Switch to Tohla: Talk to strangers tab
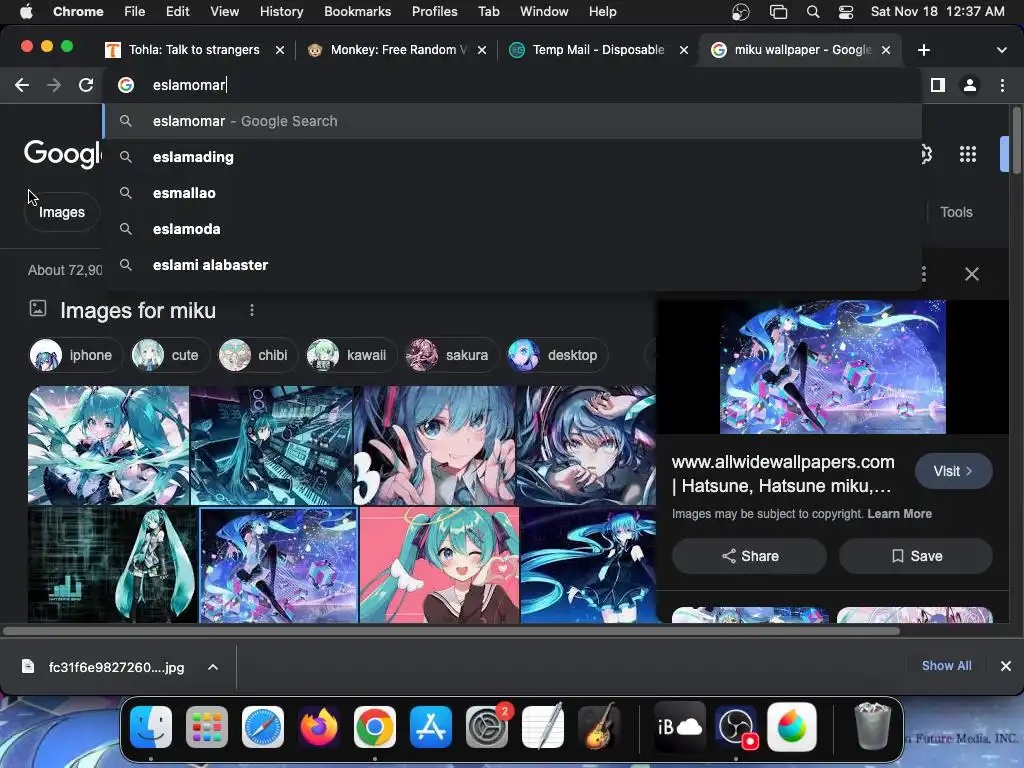The height and width of the screenshot is (768, 1024). point(194,50)
